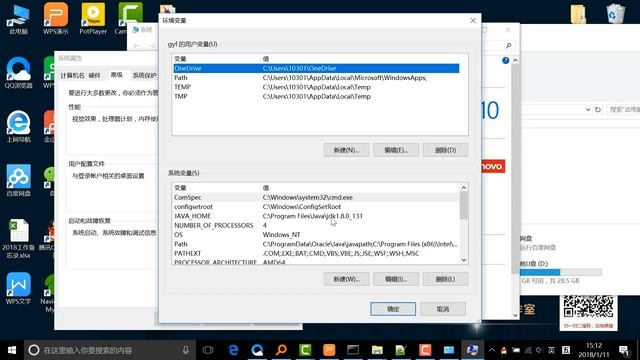
Task: Open address dropdown in Explorer window
Action: pyautogui.click(x=588, y=109)
